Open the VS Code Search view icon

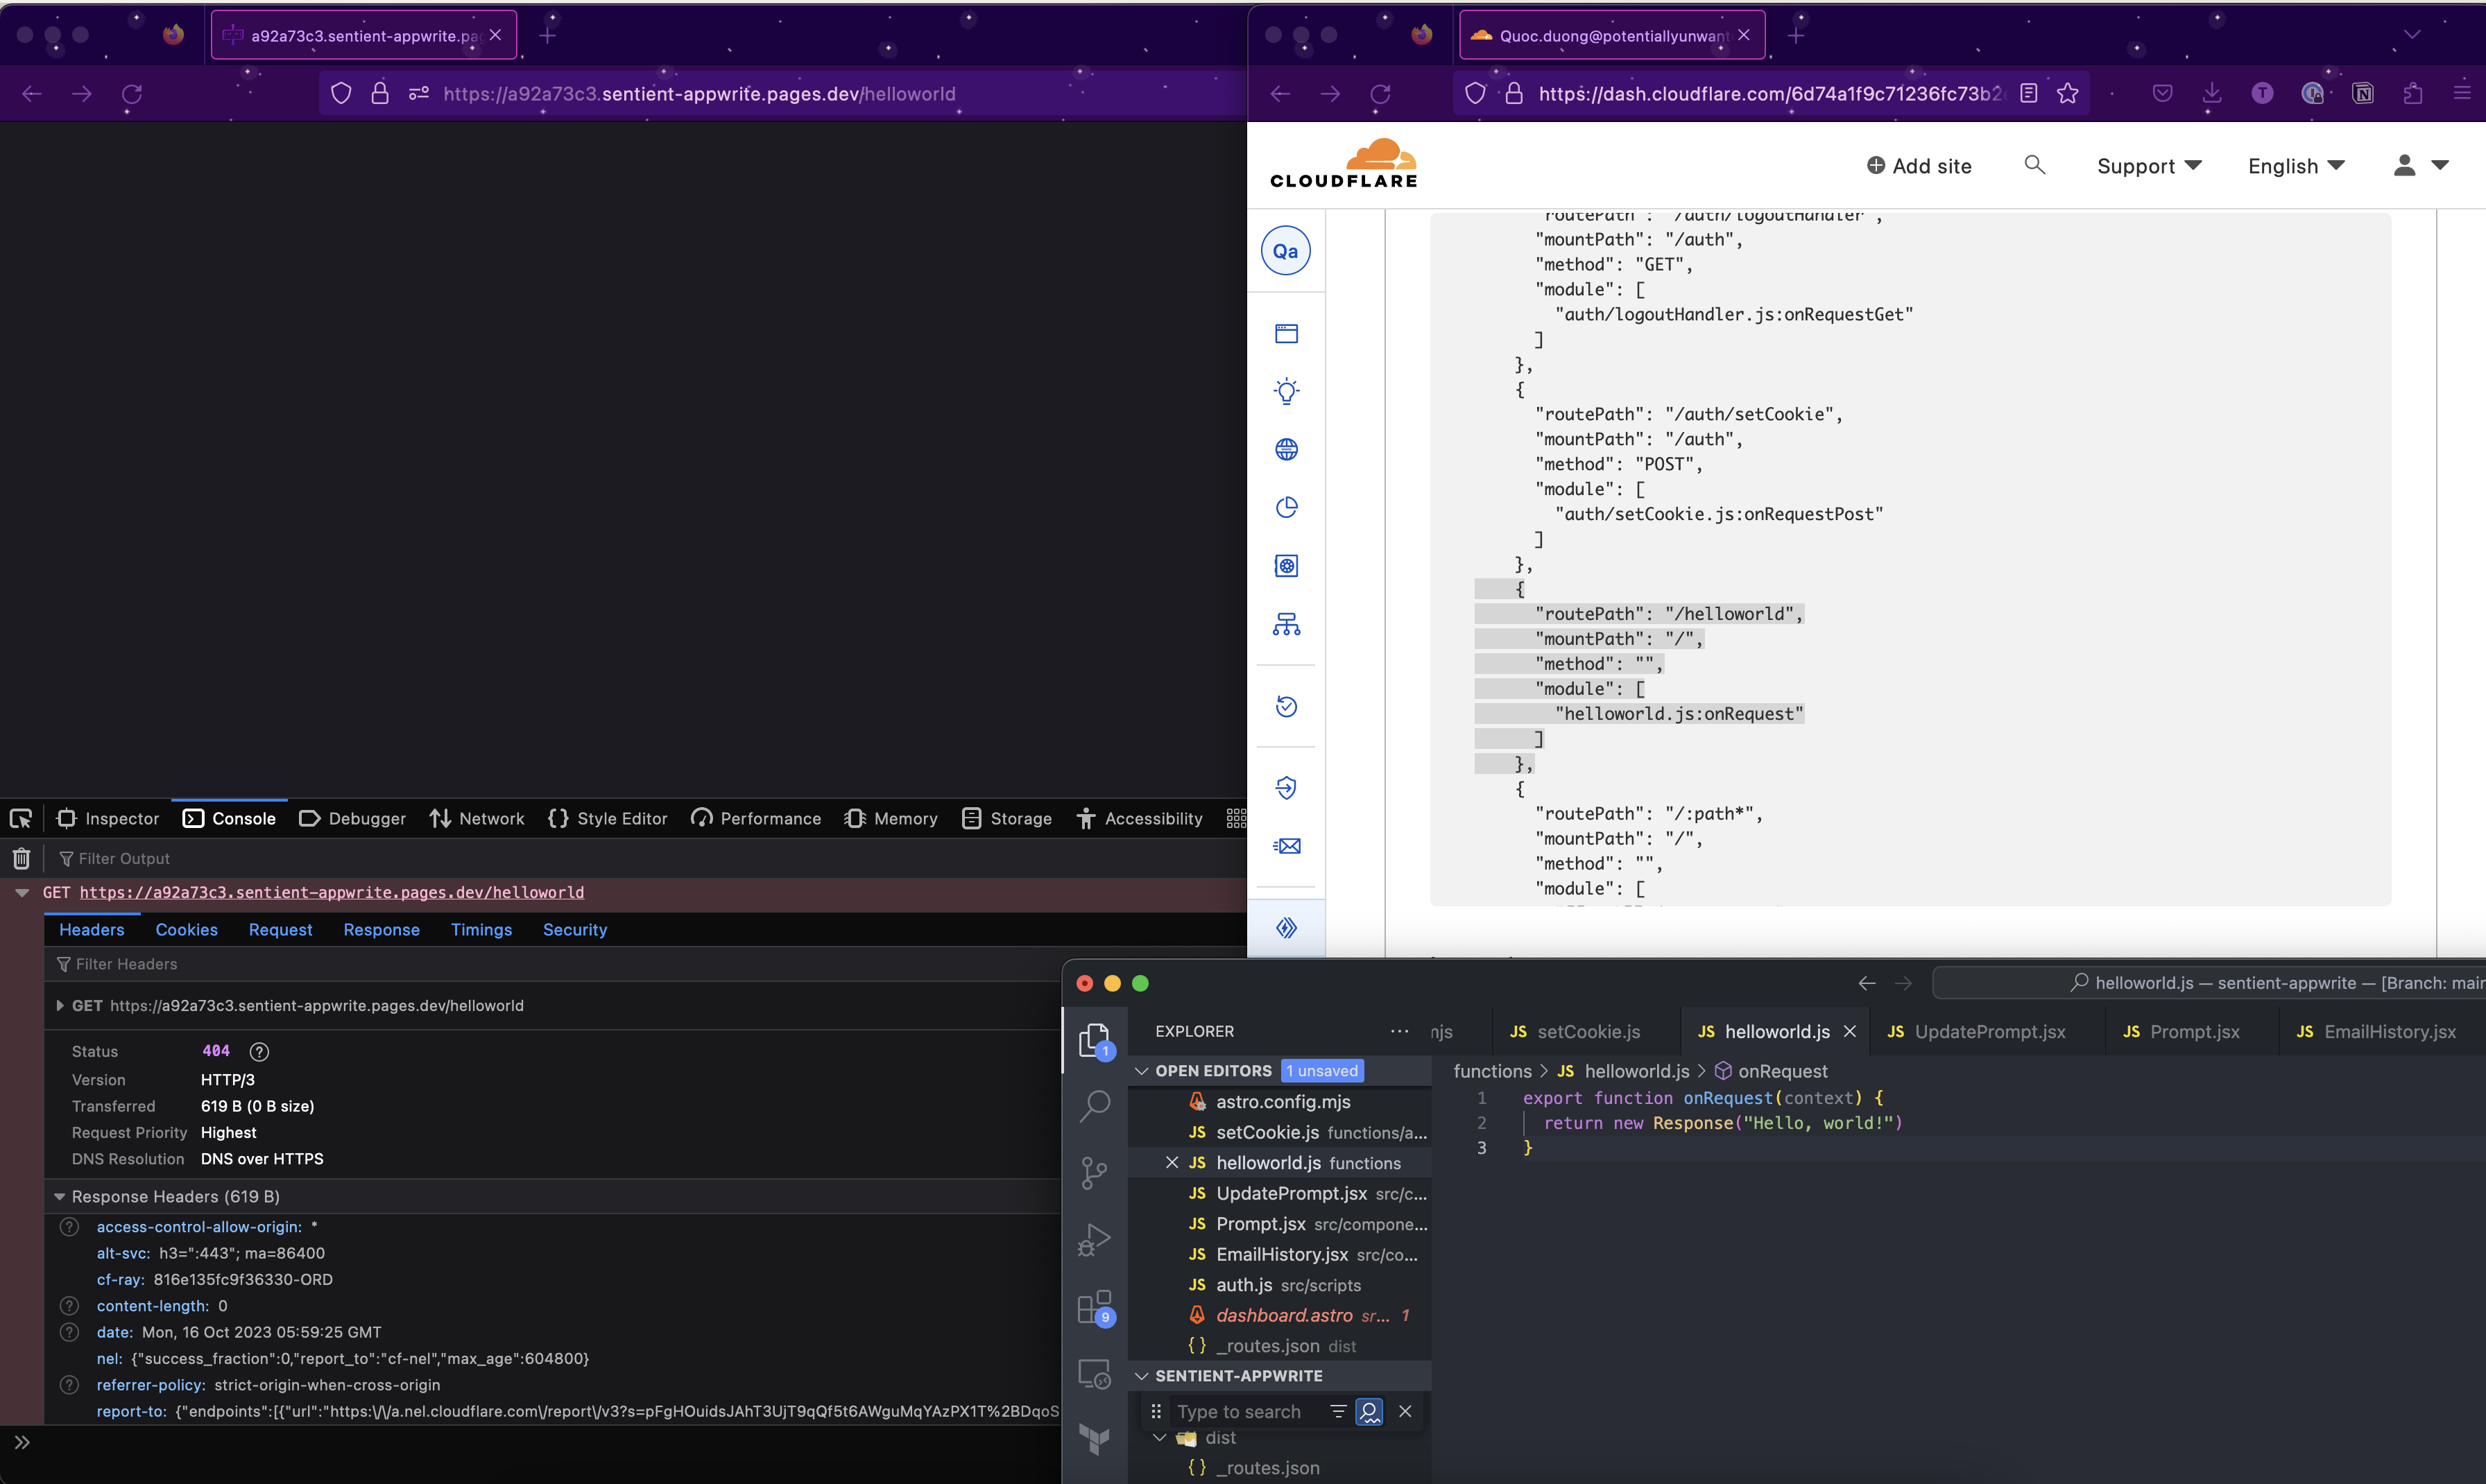1095,1105
